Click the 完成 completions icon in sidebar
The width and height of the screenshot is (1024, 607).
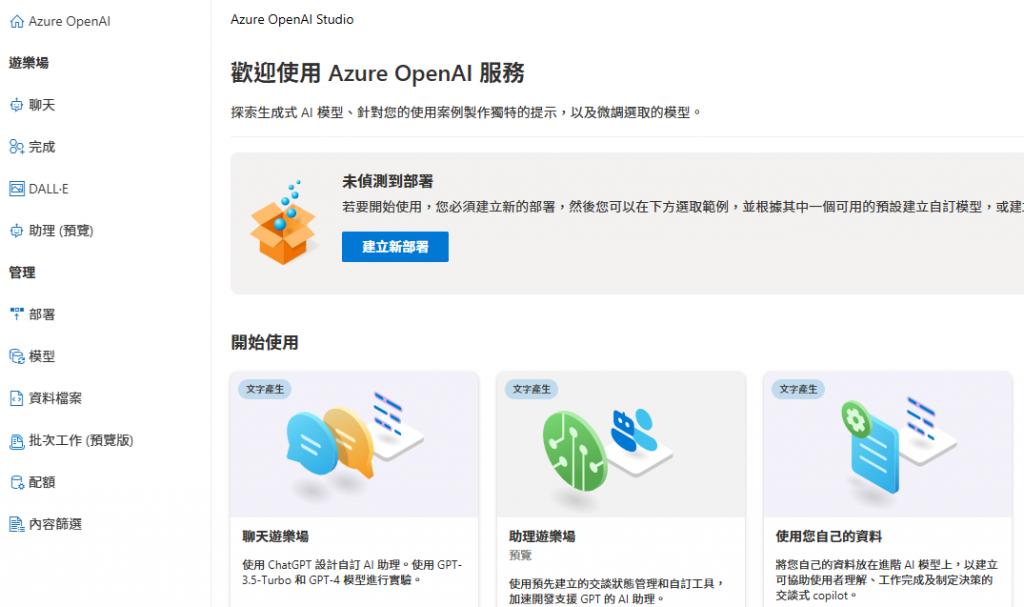pos(16,147)
